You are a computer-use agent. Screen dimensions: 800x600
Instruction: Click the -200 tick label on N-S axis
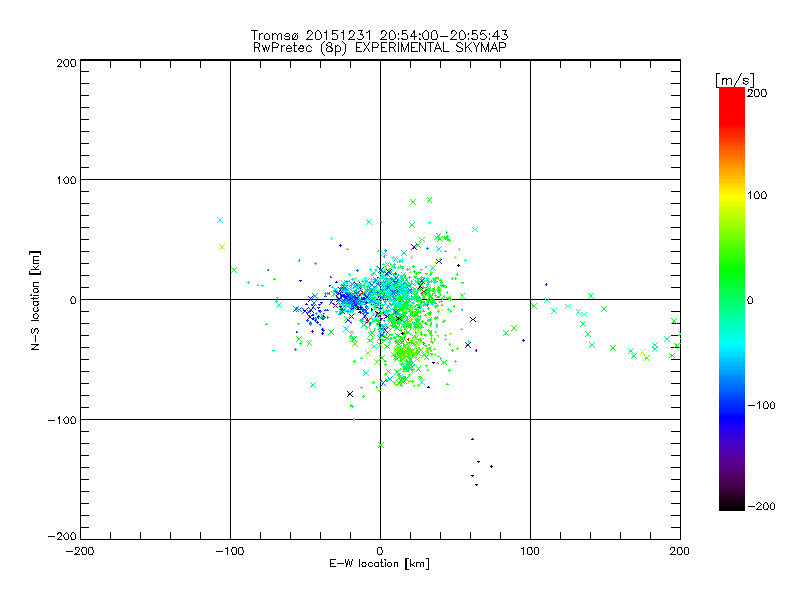click(62, 537)
